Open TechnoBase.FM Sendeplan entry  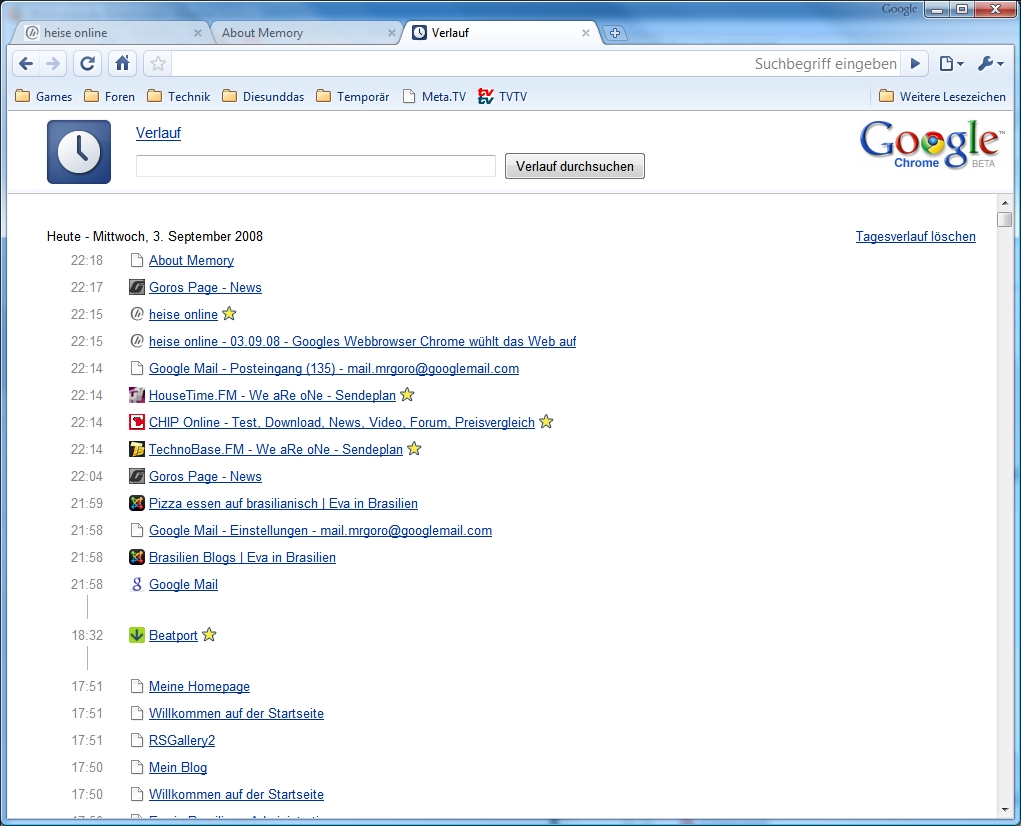276,449
